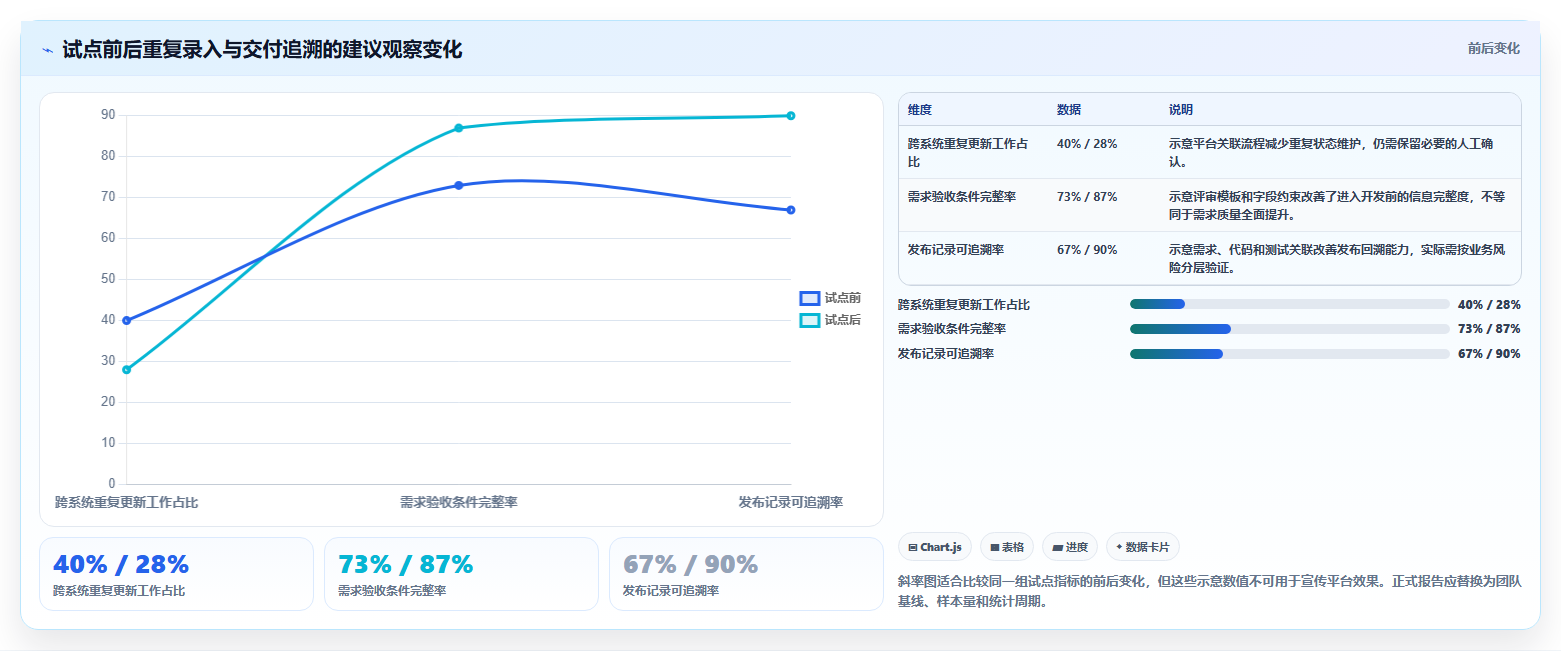
Task: Select the 表格 tag chip
Action: (x=1006, y=547)
